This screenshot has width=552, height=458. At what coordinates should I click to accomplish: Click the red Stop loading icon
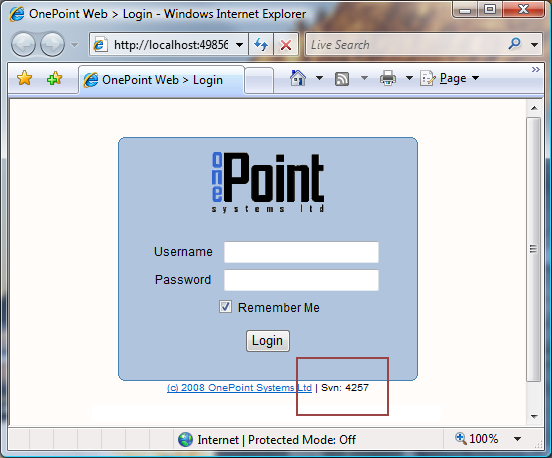tap(286, 45)
